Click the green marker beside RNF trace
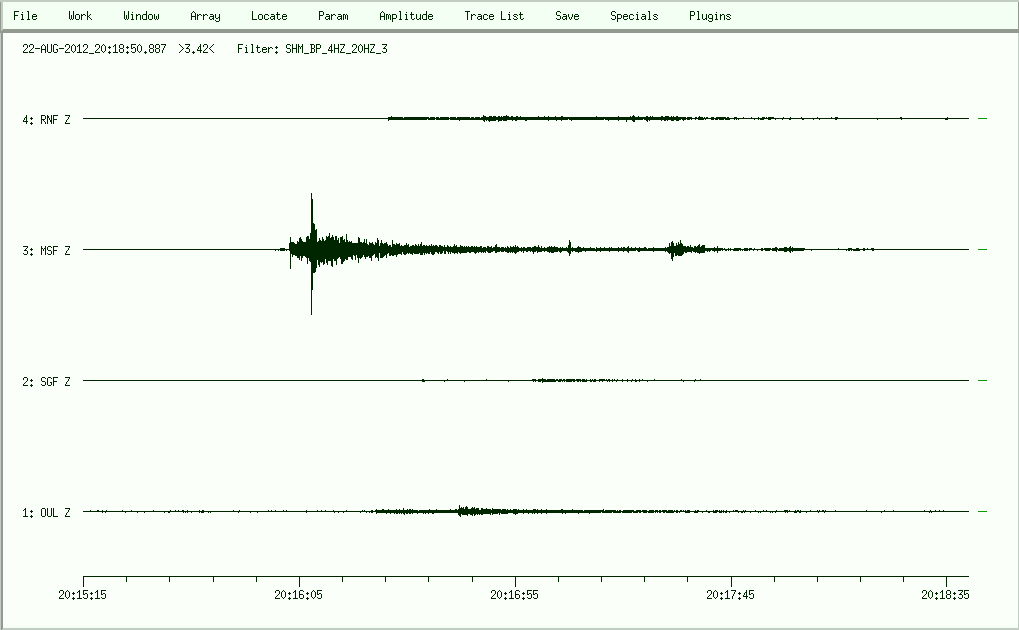Screen dimensions: 1019x630 982,119
